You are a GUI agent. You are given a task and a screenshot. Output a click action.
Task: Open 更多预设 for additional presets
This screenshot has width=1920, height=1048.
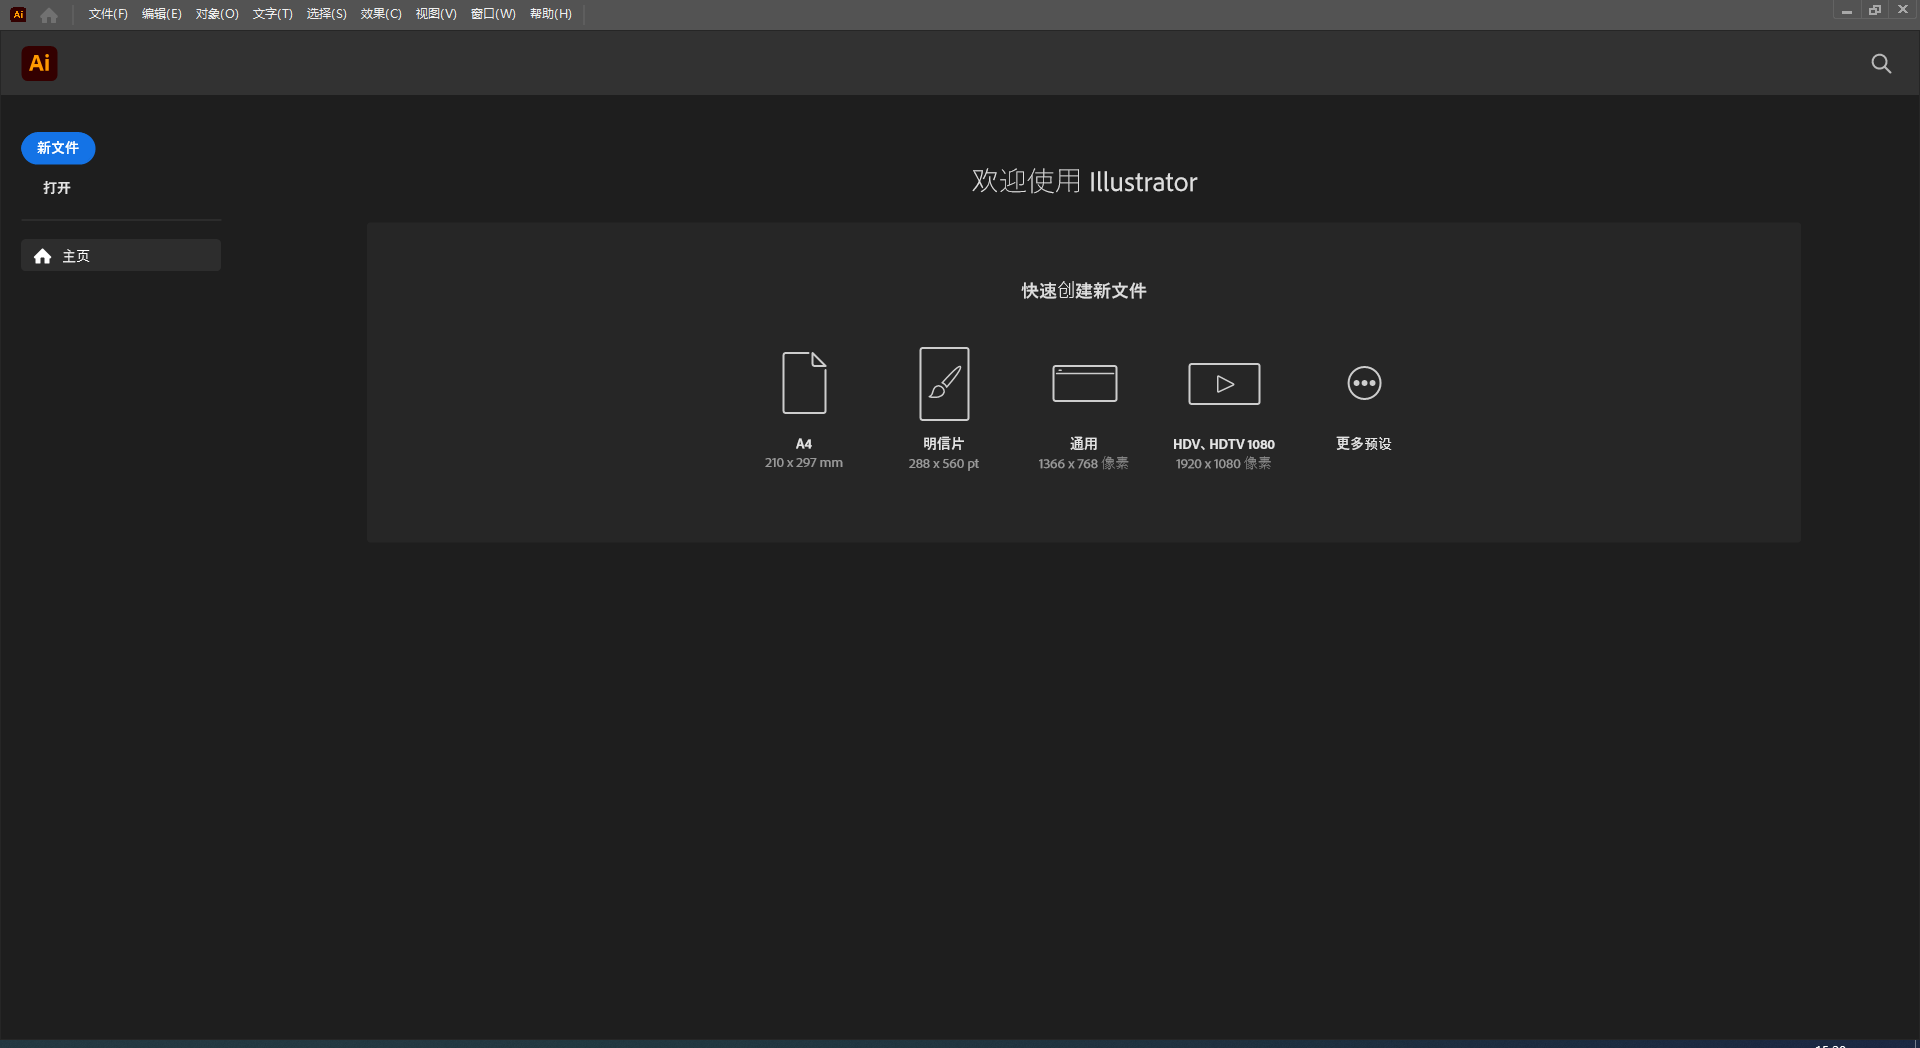tap(1363, 383)
